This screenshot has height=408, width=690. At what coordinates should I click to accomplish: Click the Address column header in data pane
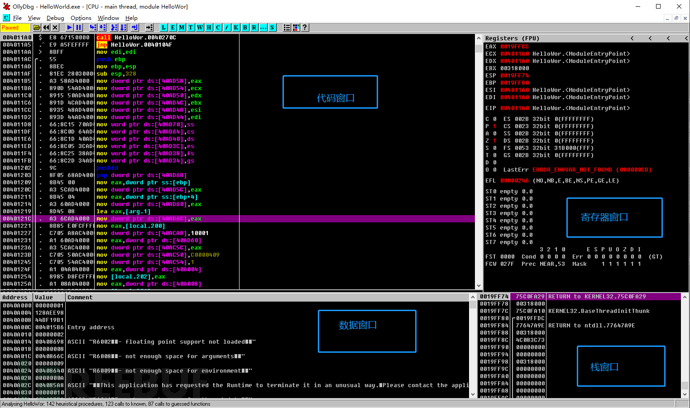tap(17, 298)
